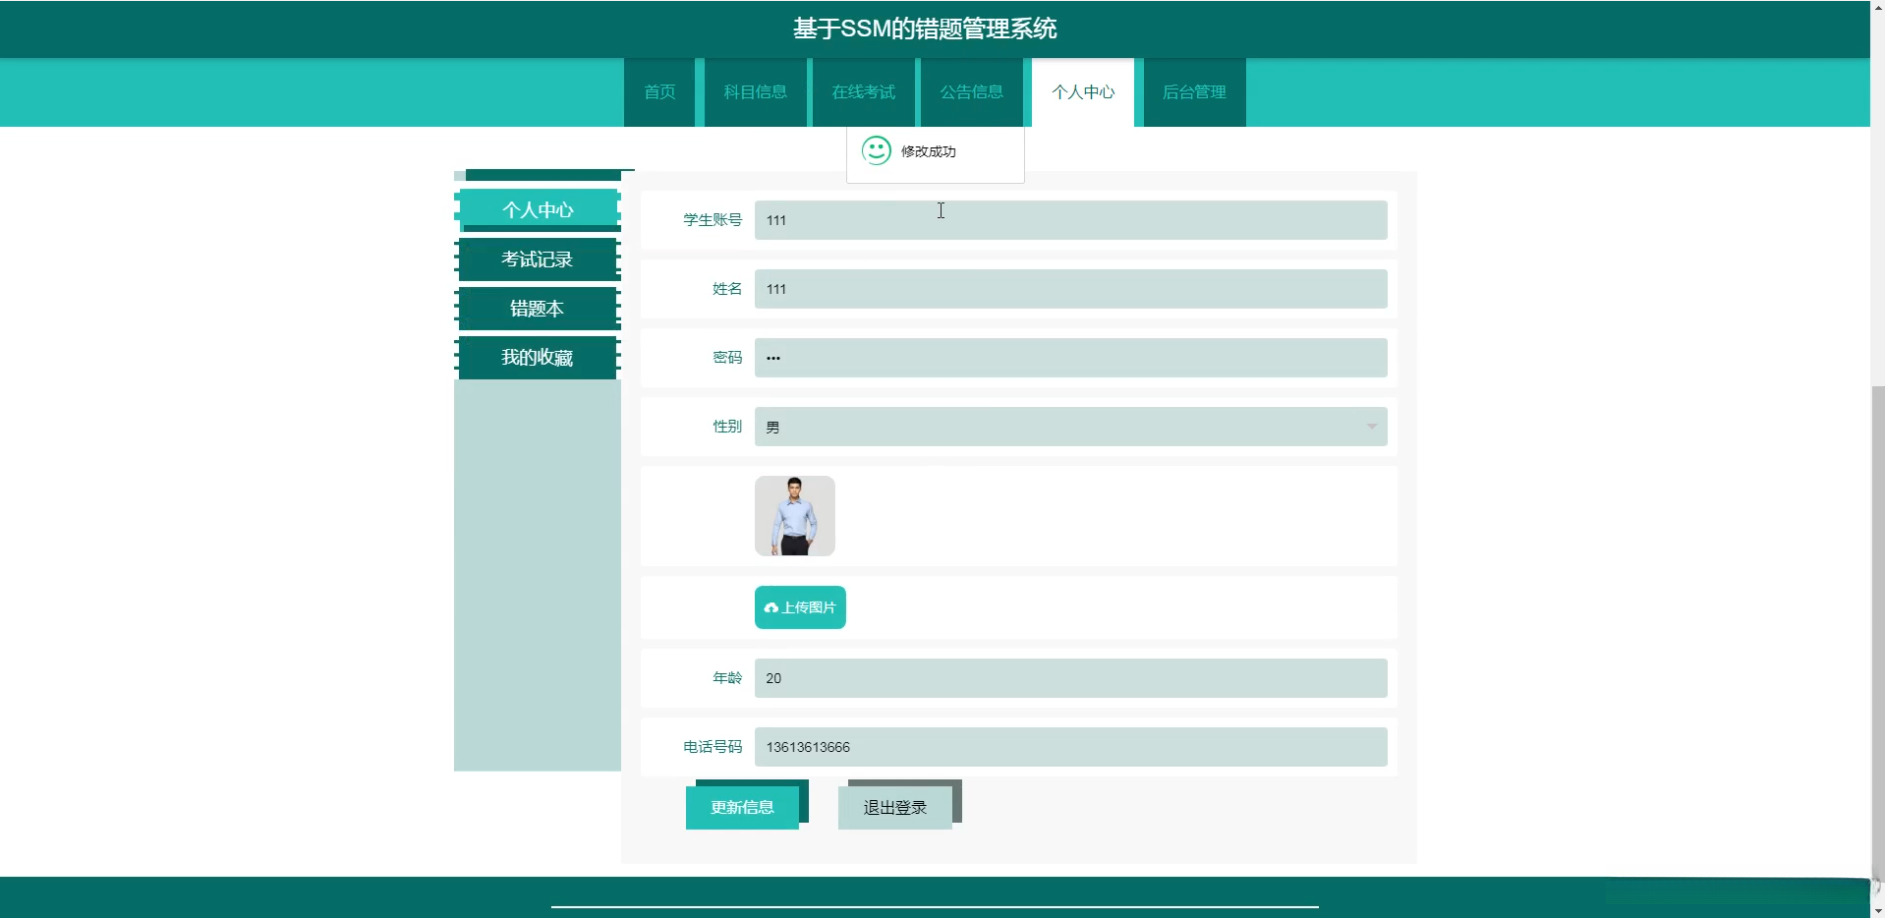Click the 年龄 label
Screen dimensions: 1885x918
tap(727, 678)
